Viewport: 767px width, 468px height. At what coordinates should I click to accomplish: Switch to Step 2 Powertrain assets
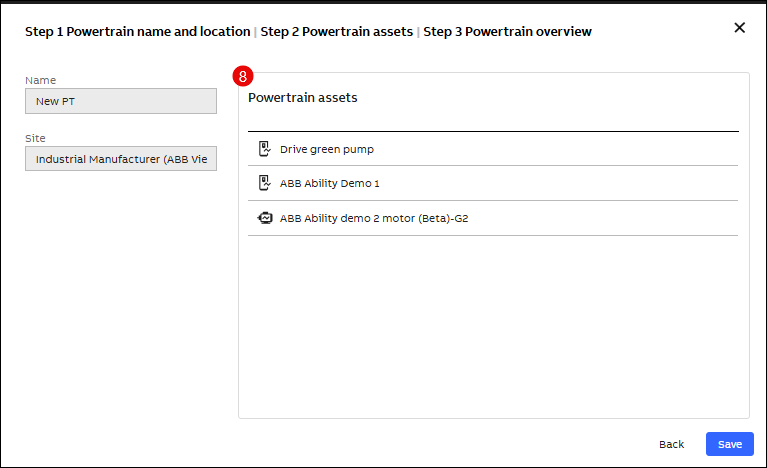click(336, 32)
